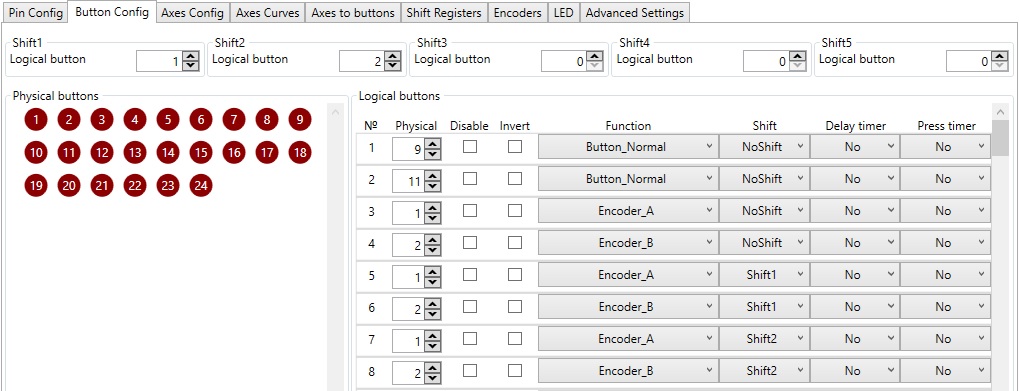Open Encoder_B function dropdown for button 8
The height and width of the screenshot is (391, 1019).
(x=628, y=370)
